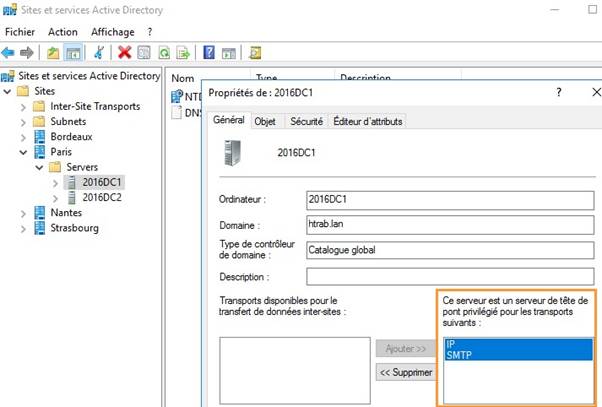Collapse the Sites node

(x=7, y=91)
